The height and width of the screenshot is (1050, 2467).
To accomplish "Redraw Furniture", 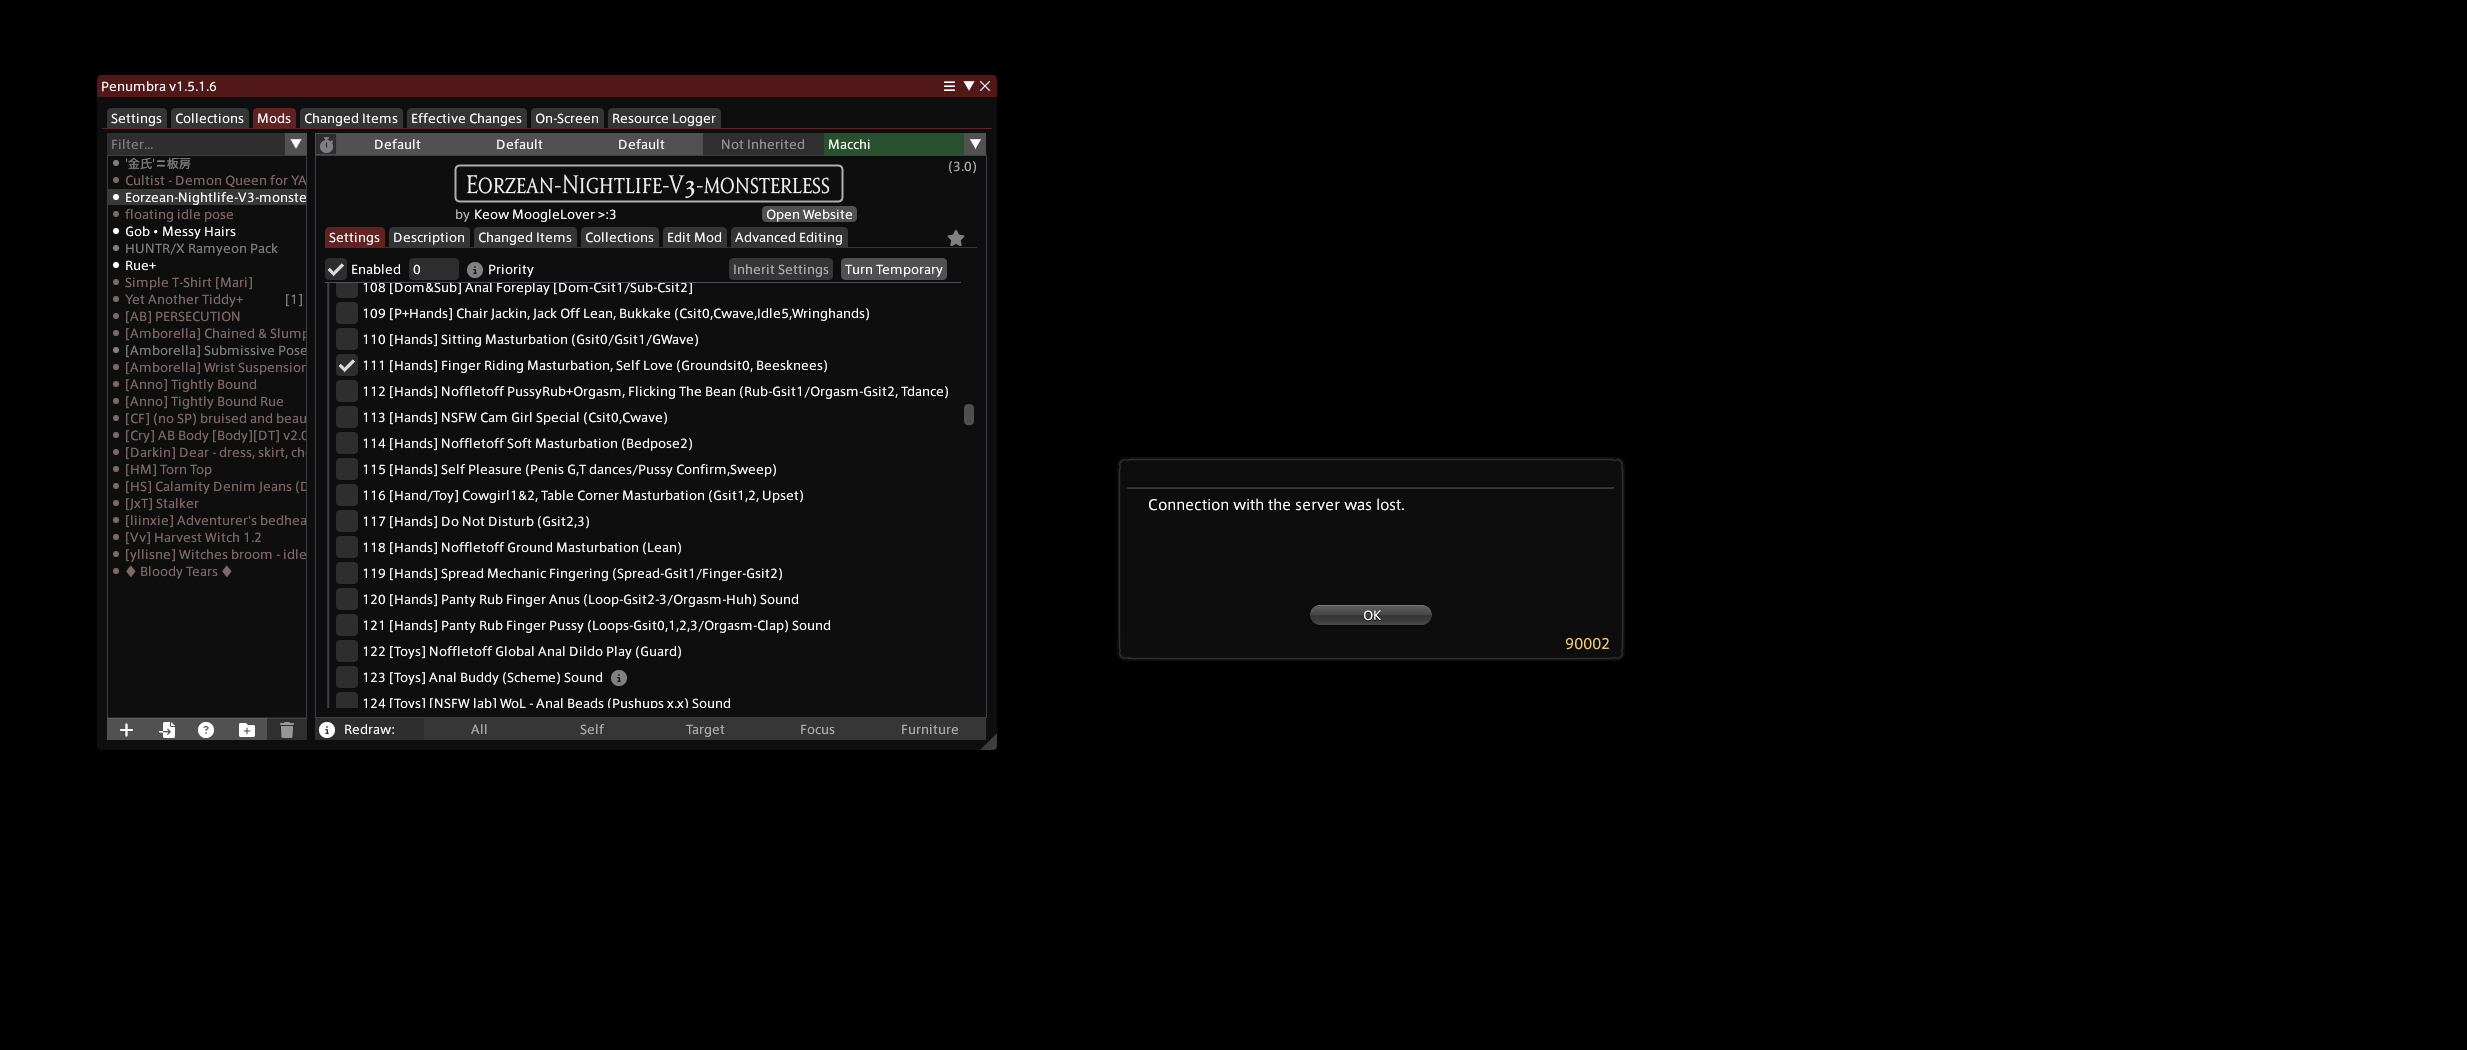I will 930,730.
